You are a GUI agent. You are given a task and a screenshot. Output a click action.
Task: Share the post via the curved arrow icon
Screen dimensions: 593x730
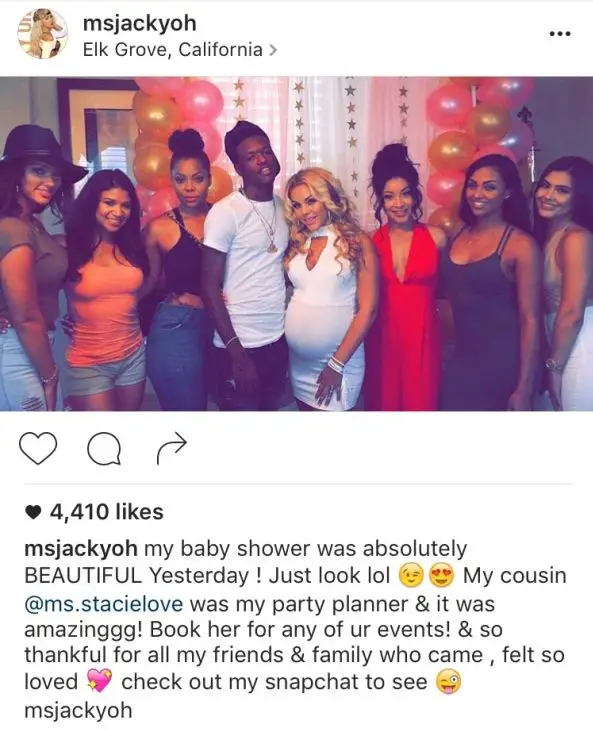[x=172, y=449]
